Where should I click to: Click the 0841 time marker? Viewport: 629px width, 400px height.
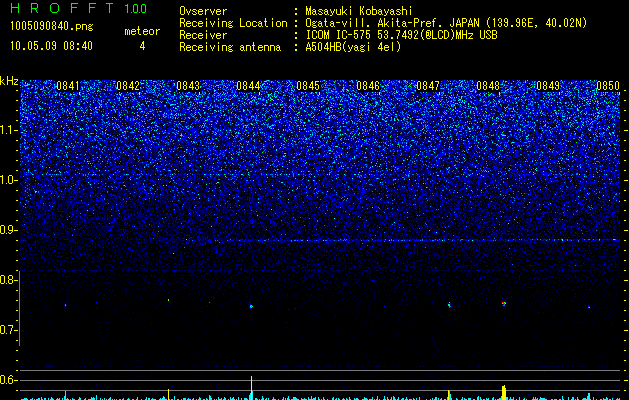click(68, 86)
